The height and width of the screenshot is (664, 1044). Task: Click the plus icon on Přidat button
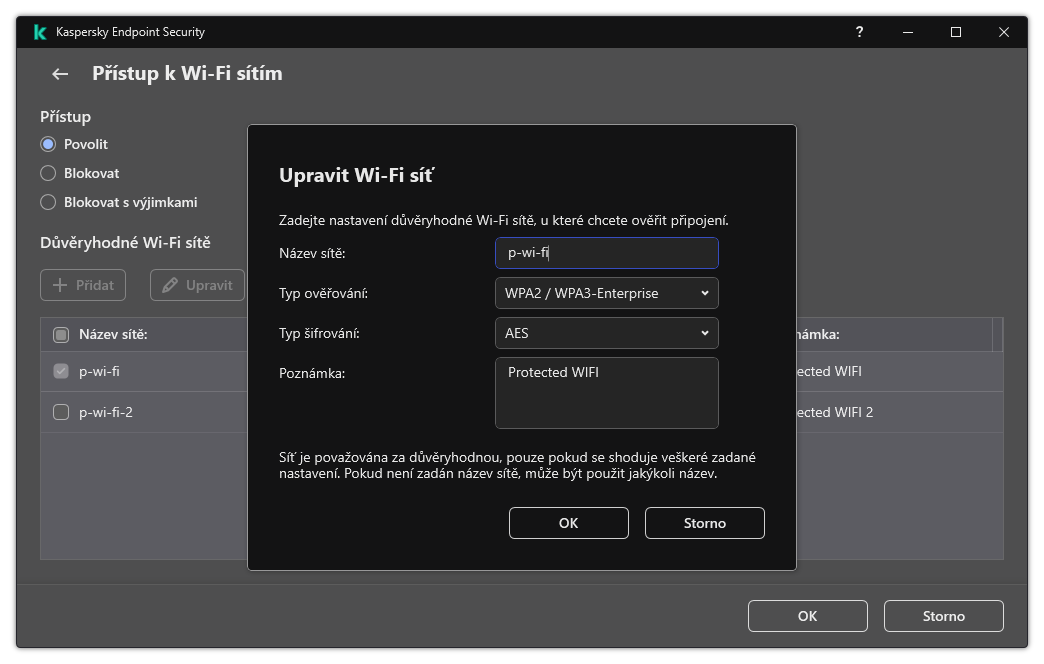tap(58, 285)
